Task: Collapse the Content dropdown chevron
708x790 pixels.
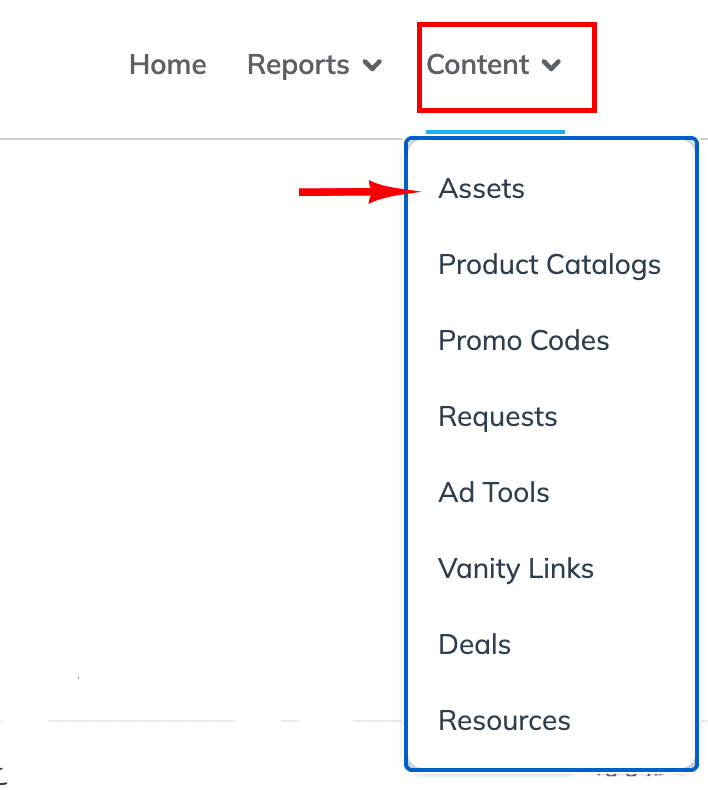Action: click(x=551, y=66)
